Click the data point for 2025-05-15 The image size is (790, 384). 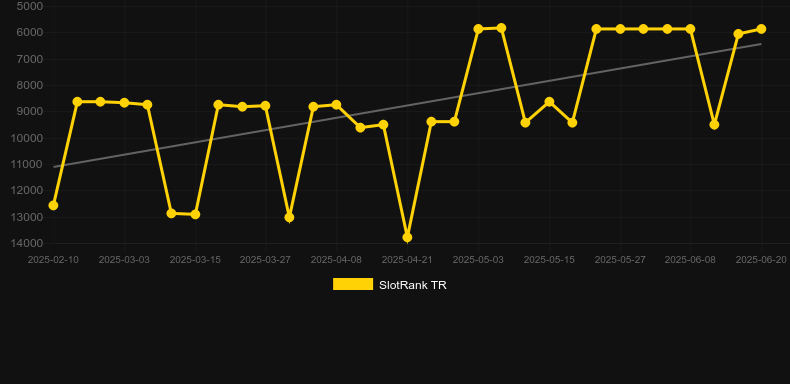click(549, 102)
